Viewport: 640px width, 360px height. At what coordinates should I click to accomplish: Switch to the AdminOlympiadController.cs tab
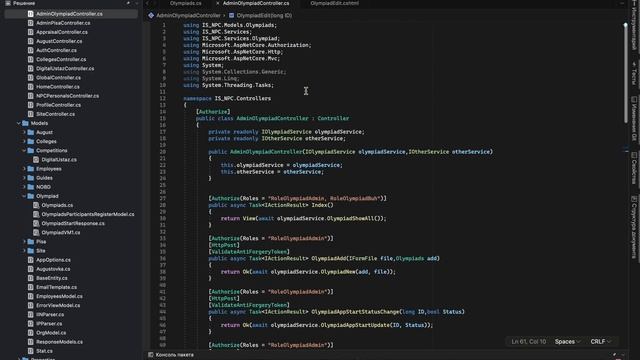tap(256, 3)
